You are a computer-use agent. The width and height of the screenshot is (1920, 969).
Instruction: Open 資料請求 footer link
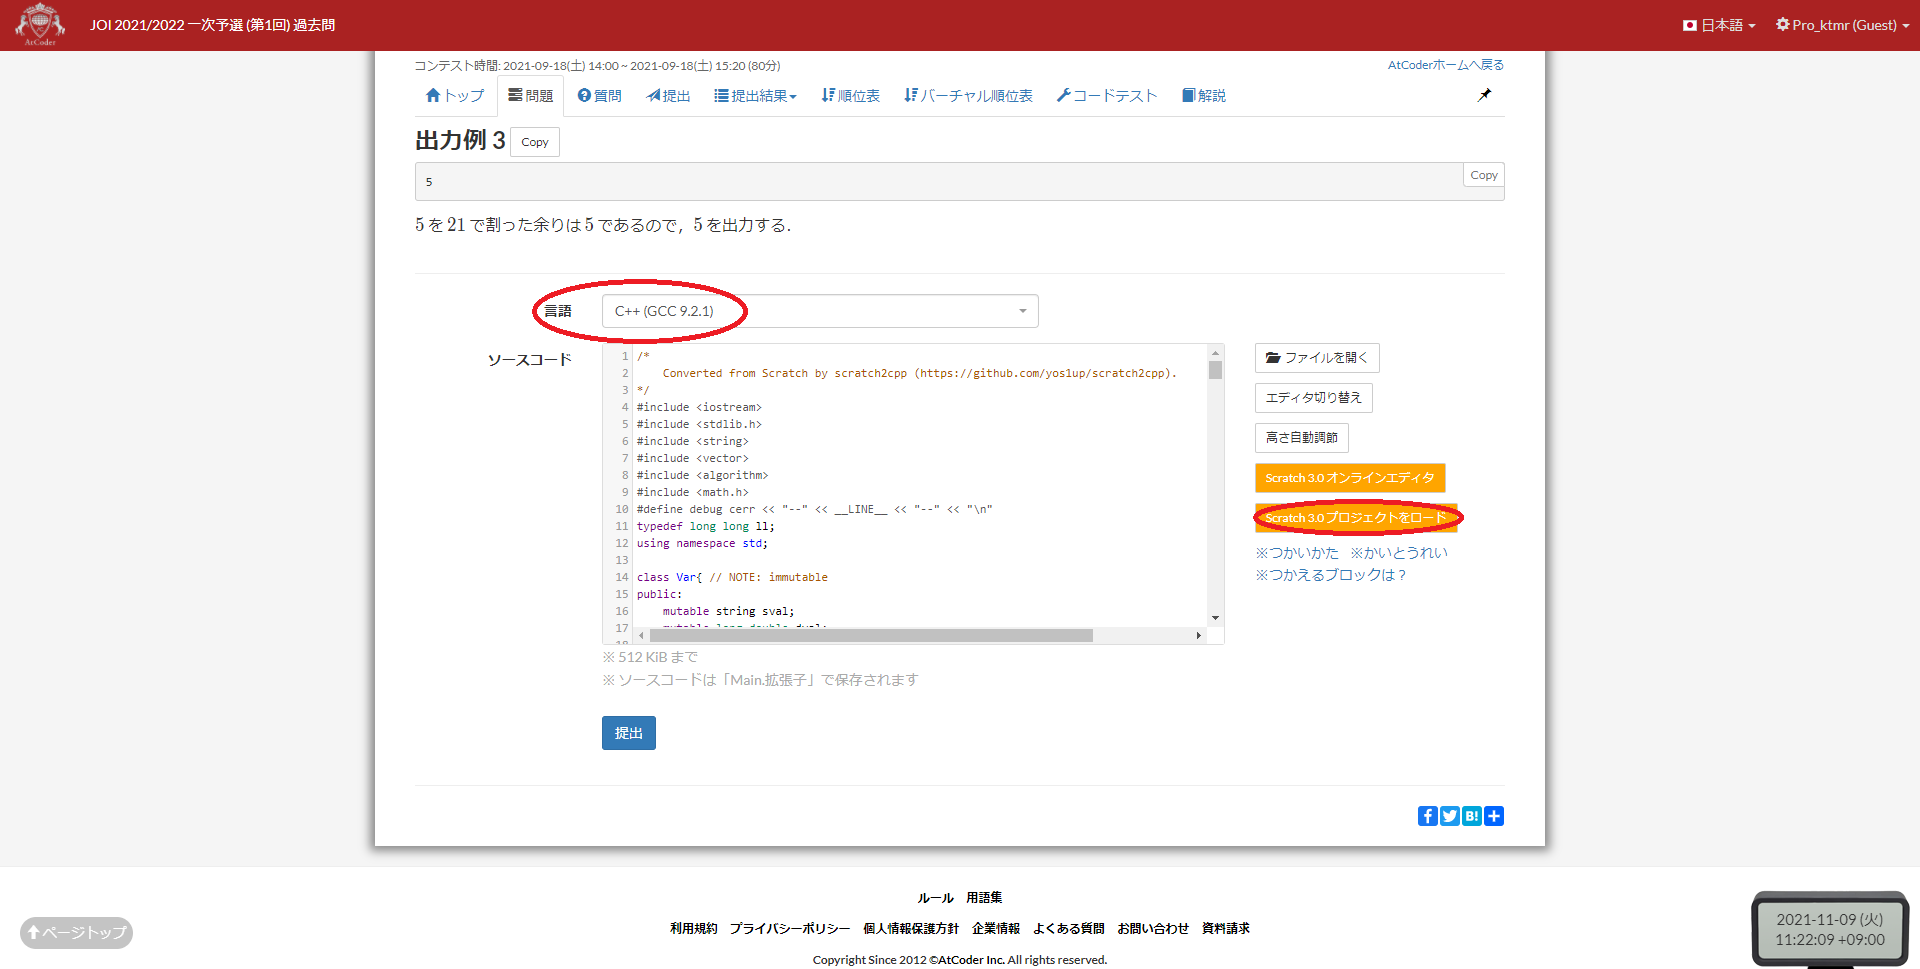pos(1226,929)
